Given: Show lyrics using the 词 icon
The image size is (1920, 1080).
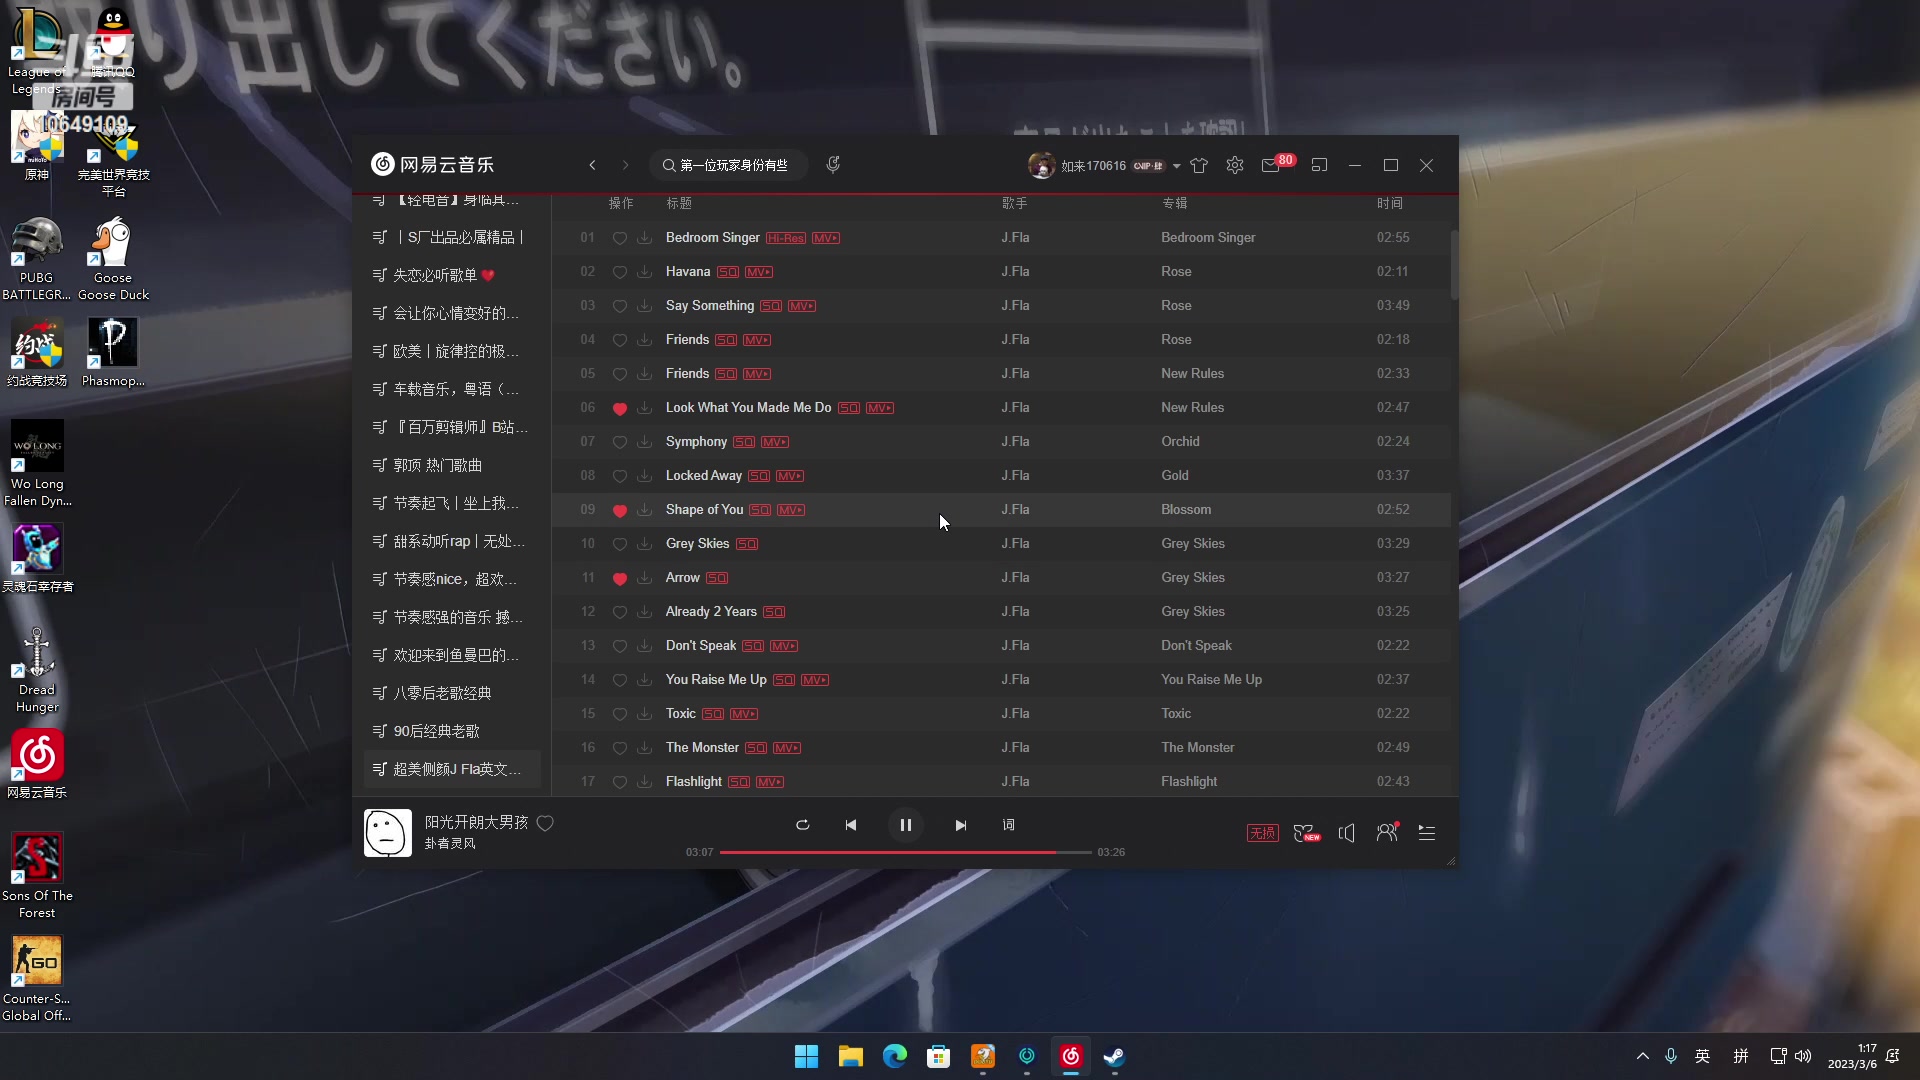Looking at the screenshot, I should [x=1009, y=825].
